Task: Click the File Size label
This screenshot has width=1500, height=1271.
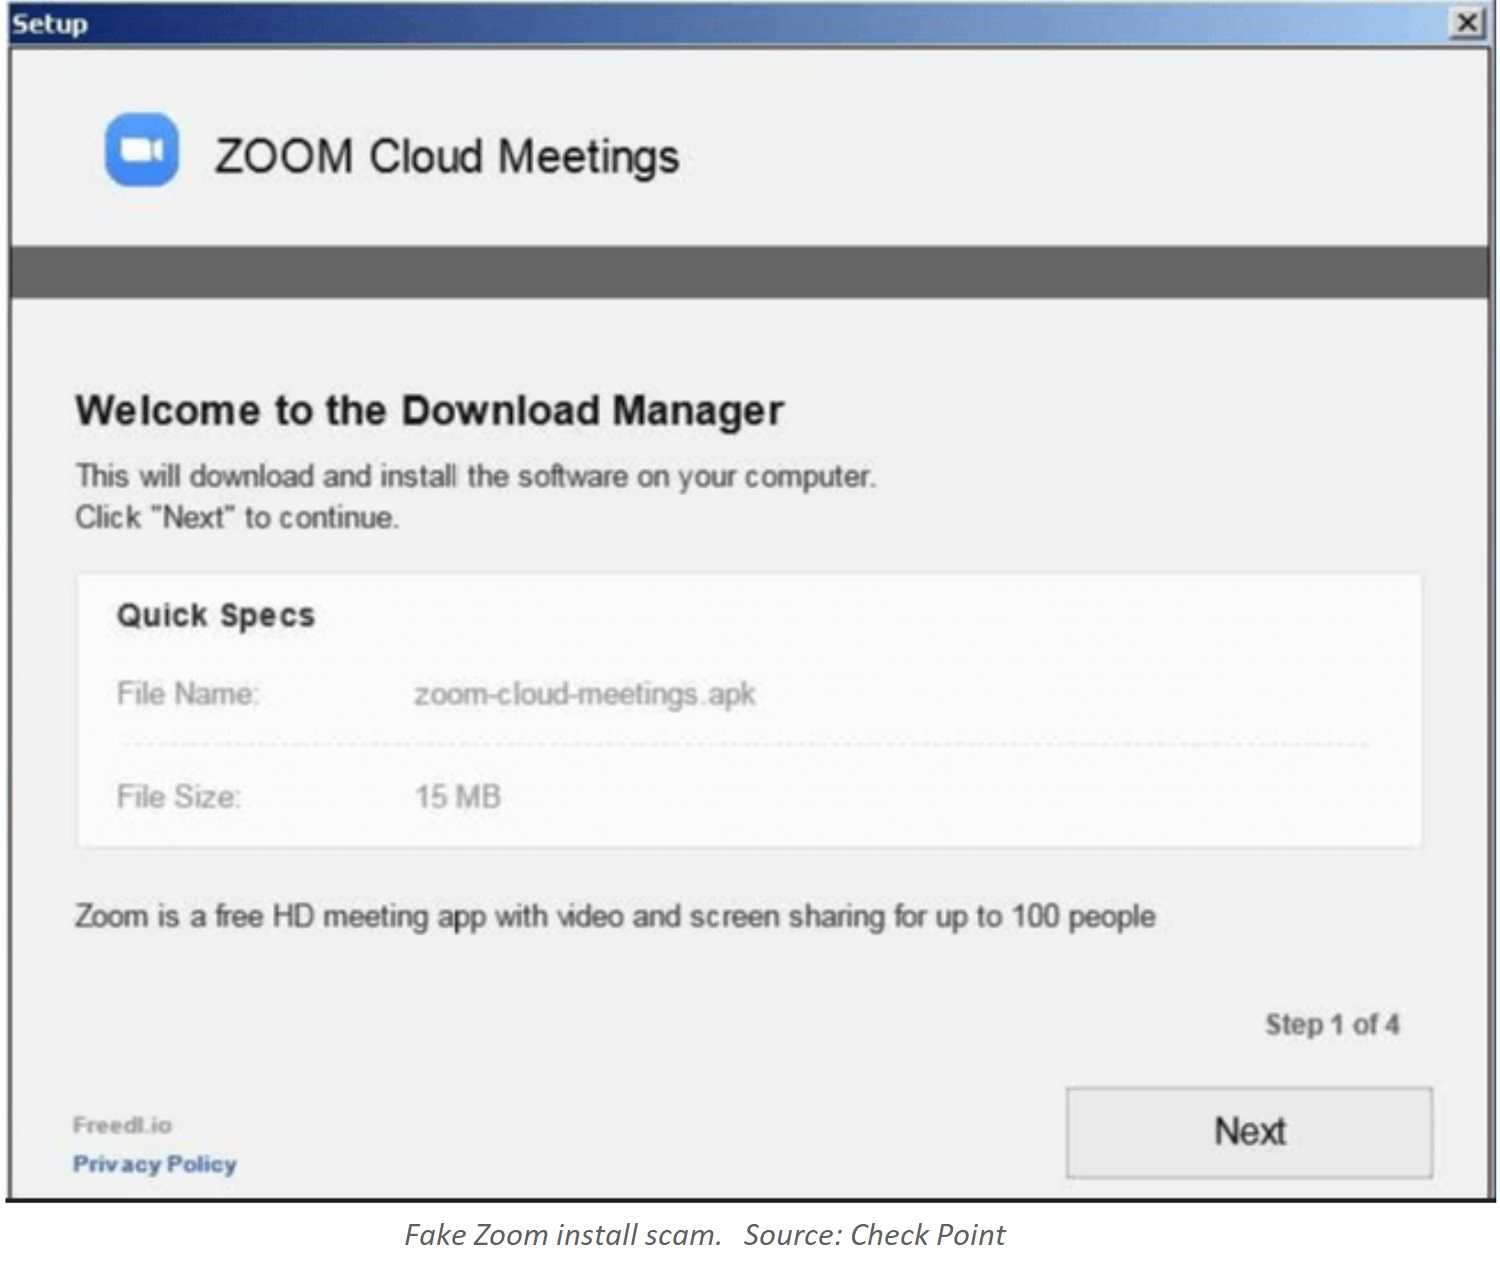Action: (179, 797)
